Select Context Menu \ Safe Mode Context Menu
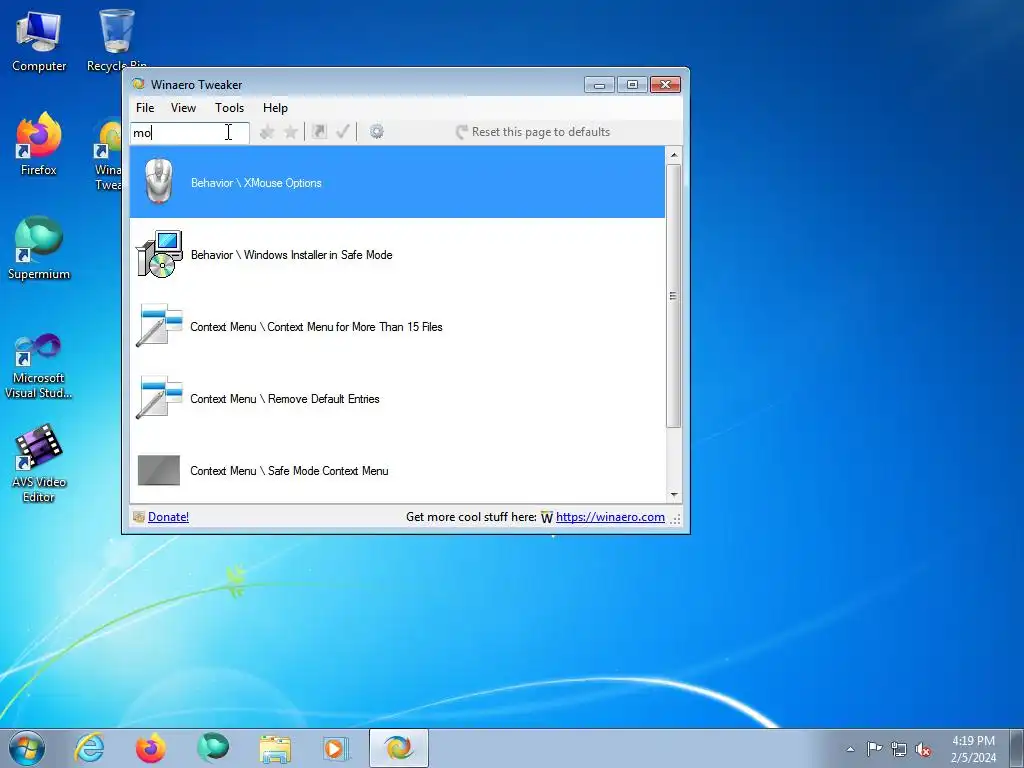Image resolution: width=1024 pixels, height=768 pixels. tap(397, 470)
